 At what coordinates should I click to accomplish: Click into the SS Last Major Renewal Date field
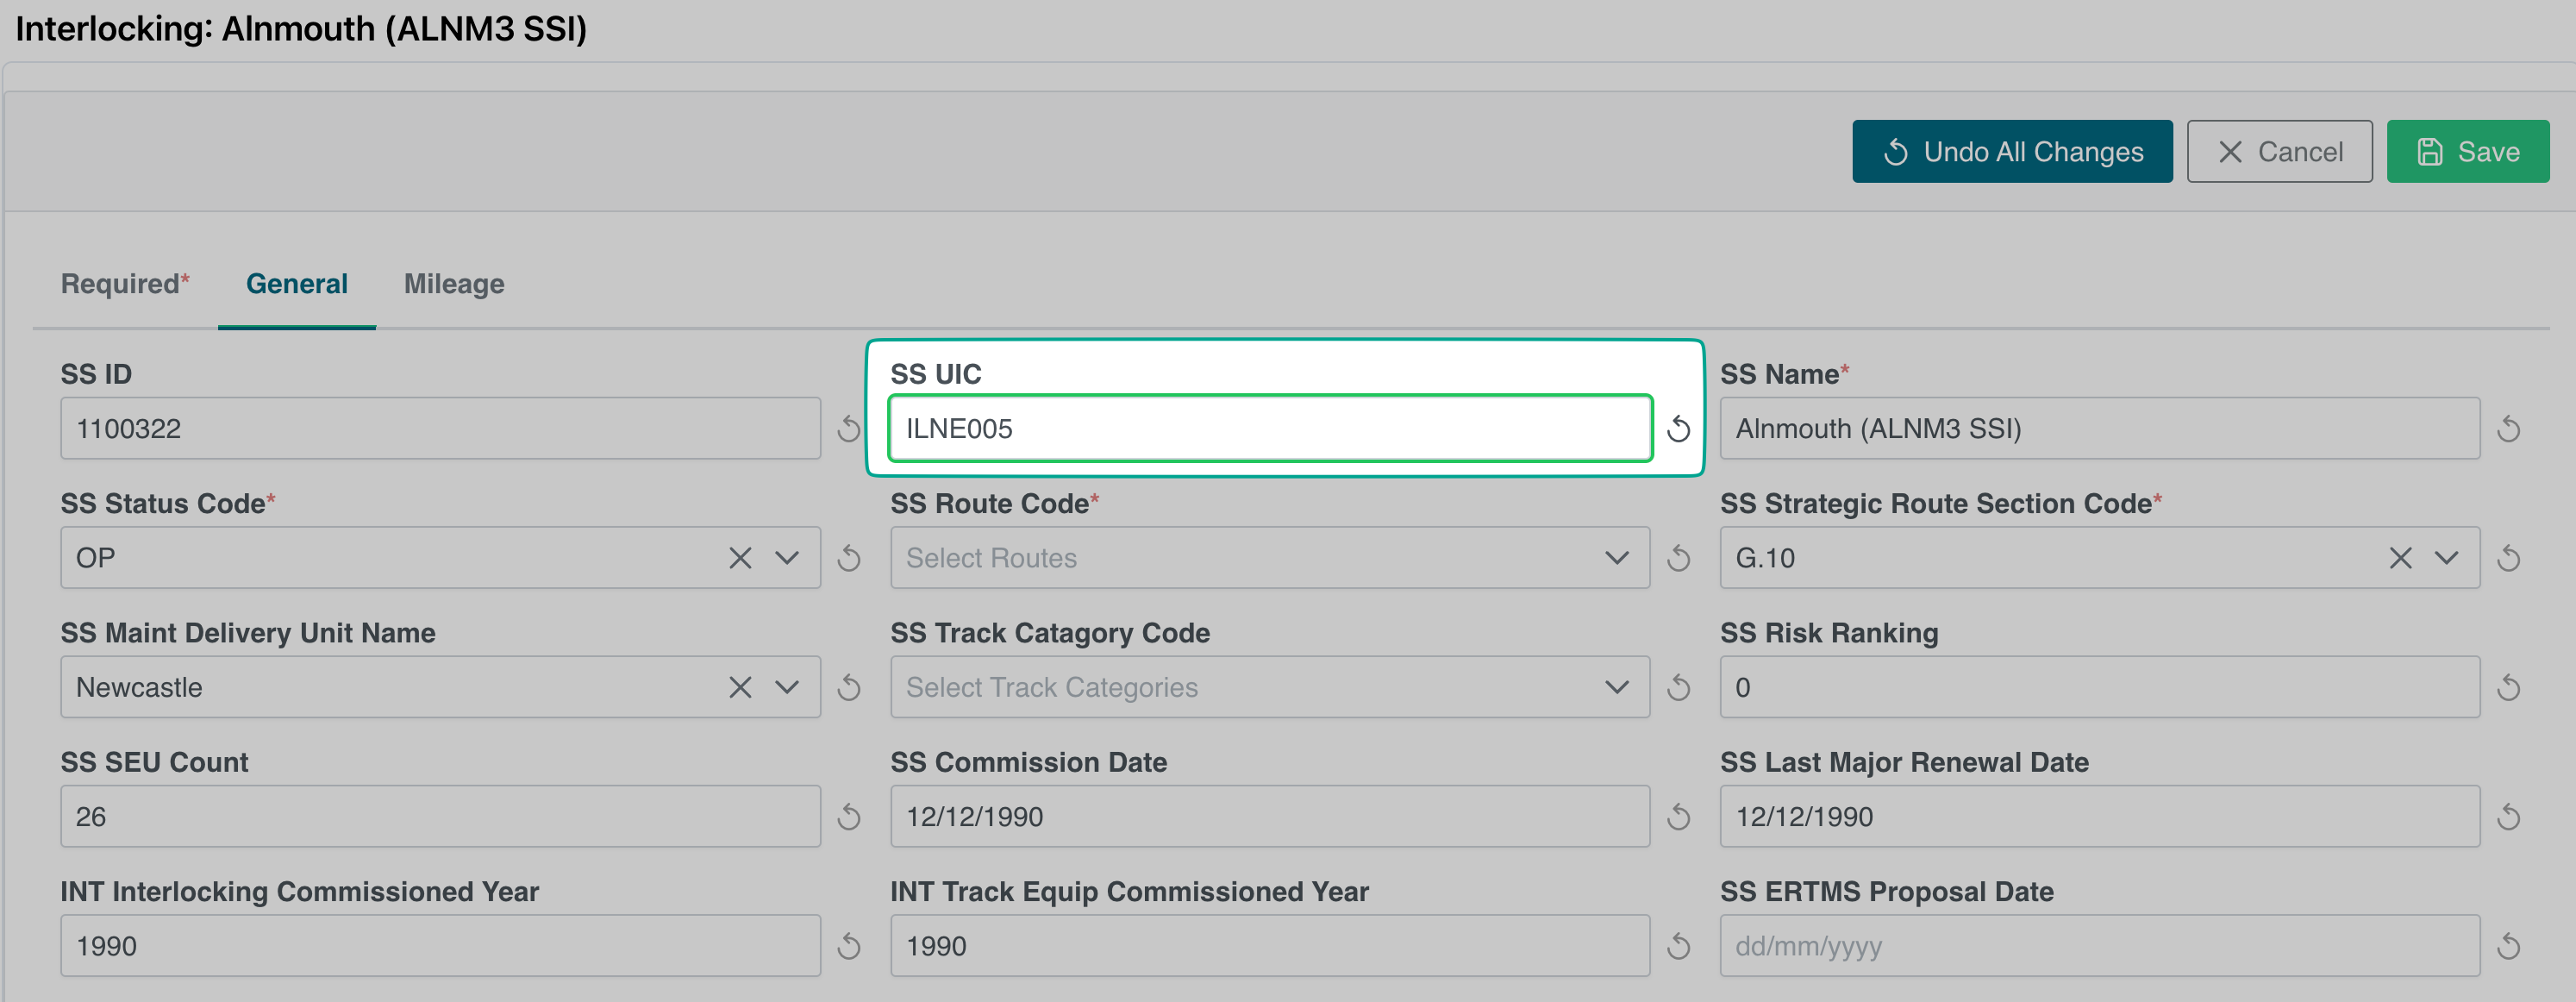[x=2099, y=817]
